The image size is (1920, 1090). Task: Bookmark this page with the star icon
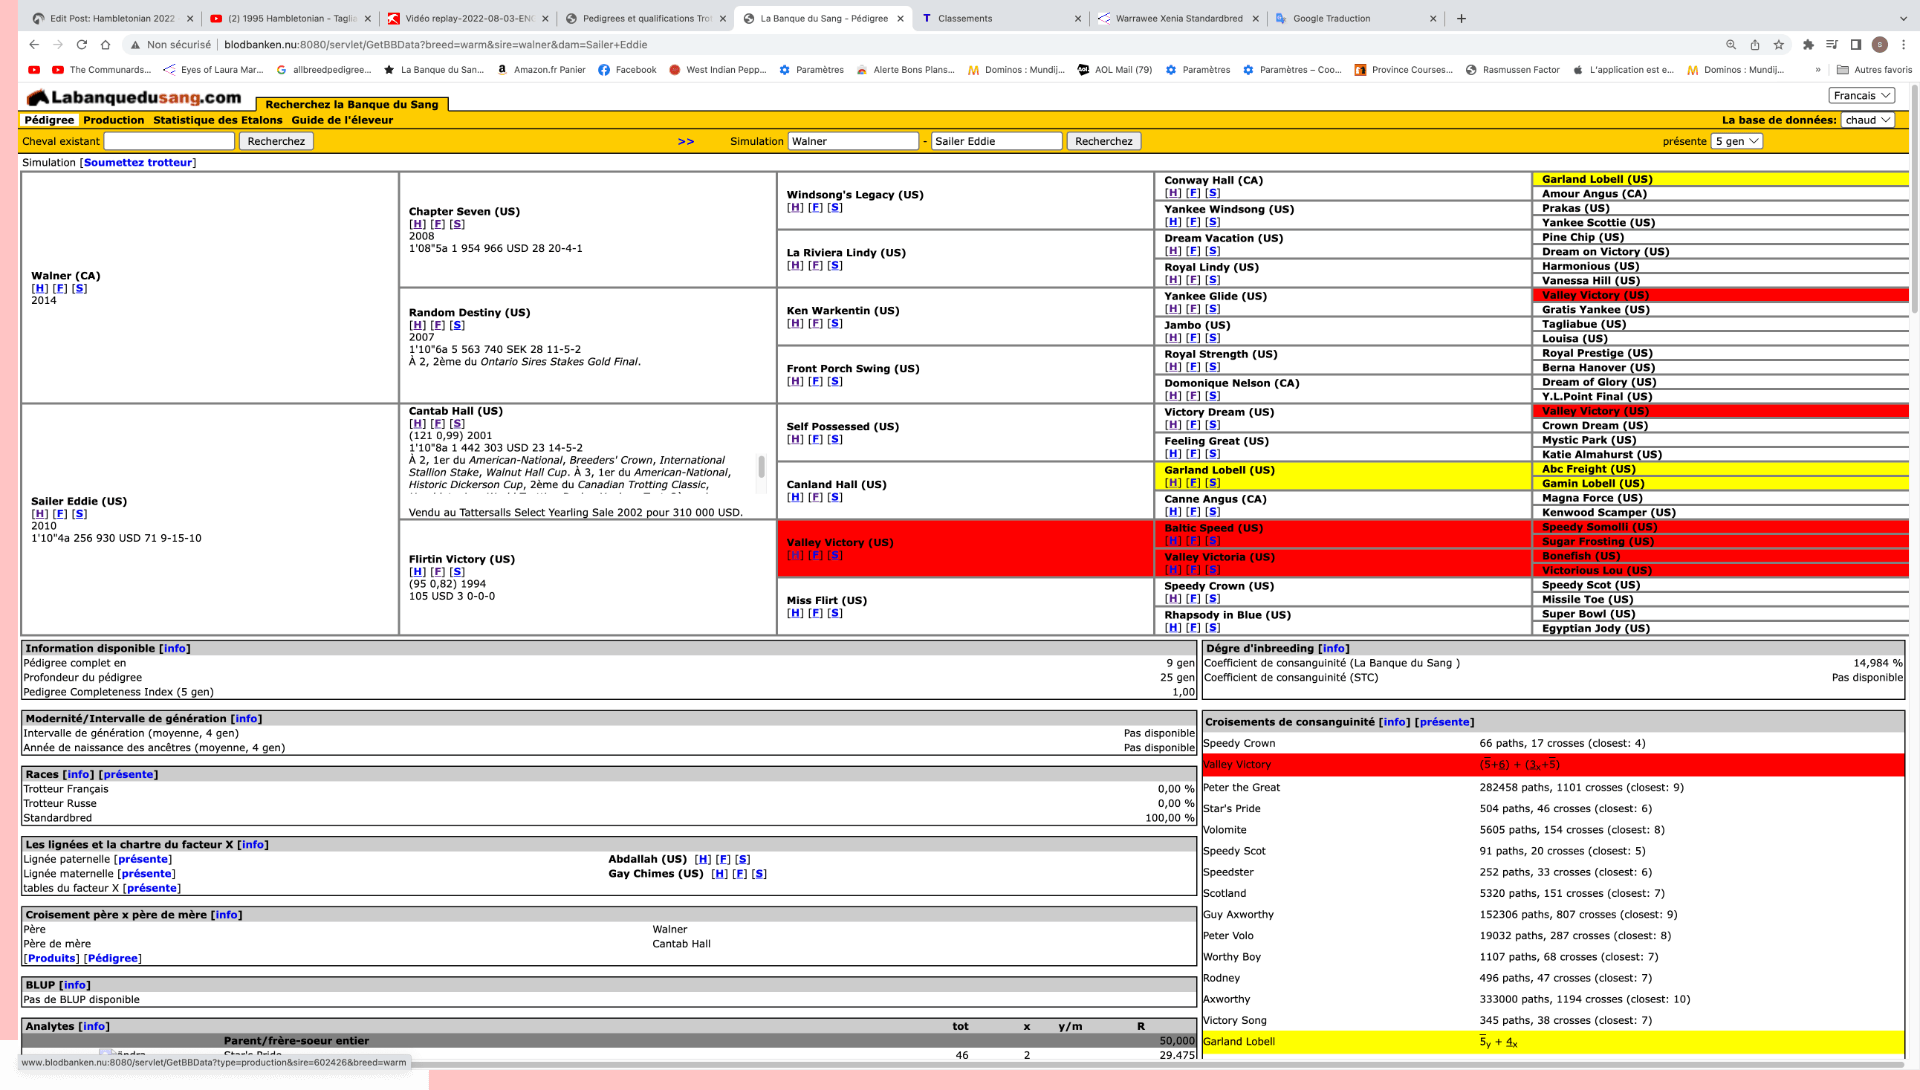(x=1779, y=45)
